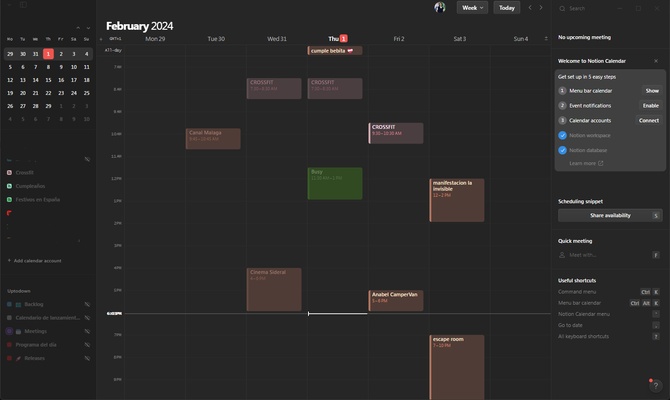
Task: Select day 14 in the mini calendar
Action: coord(35,80)
